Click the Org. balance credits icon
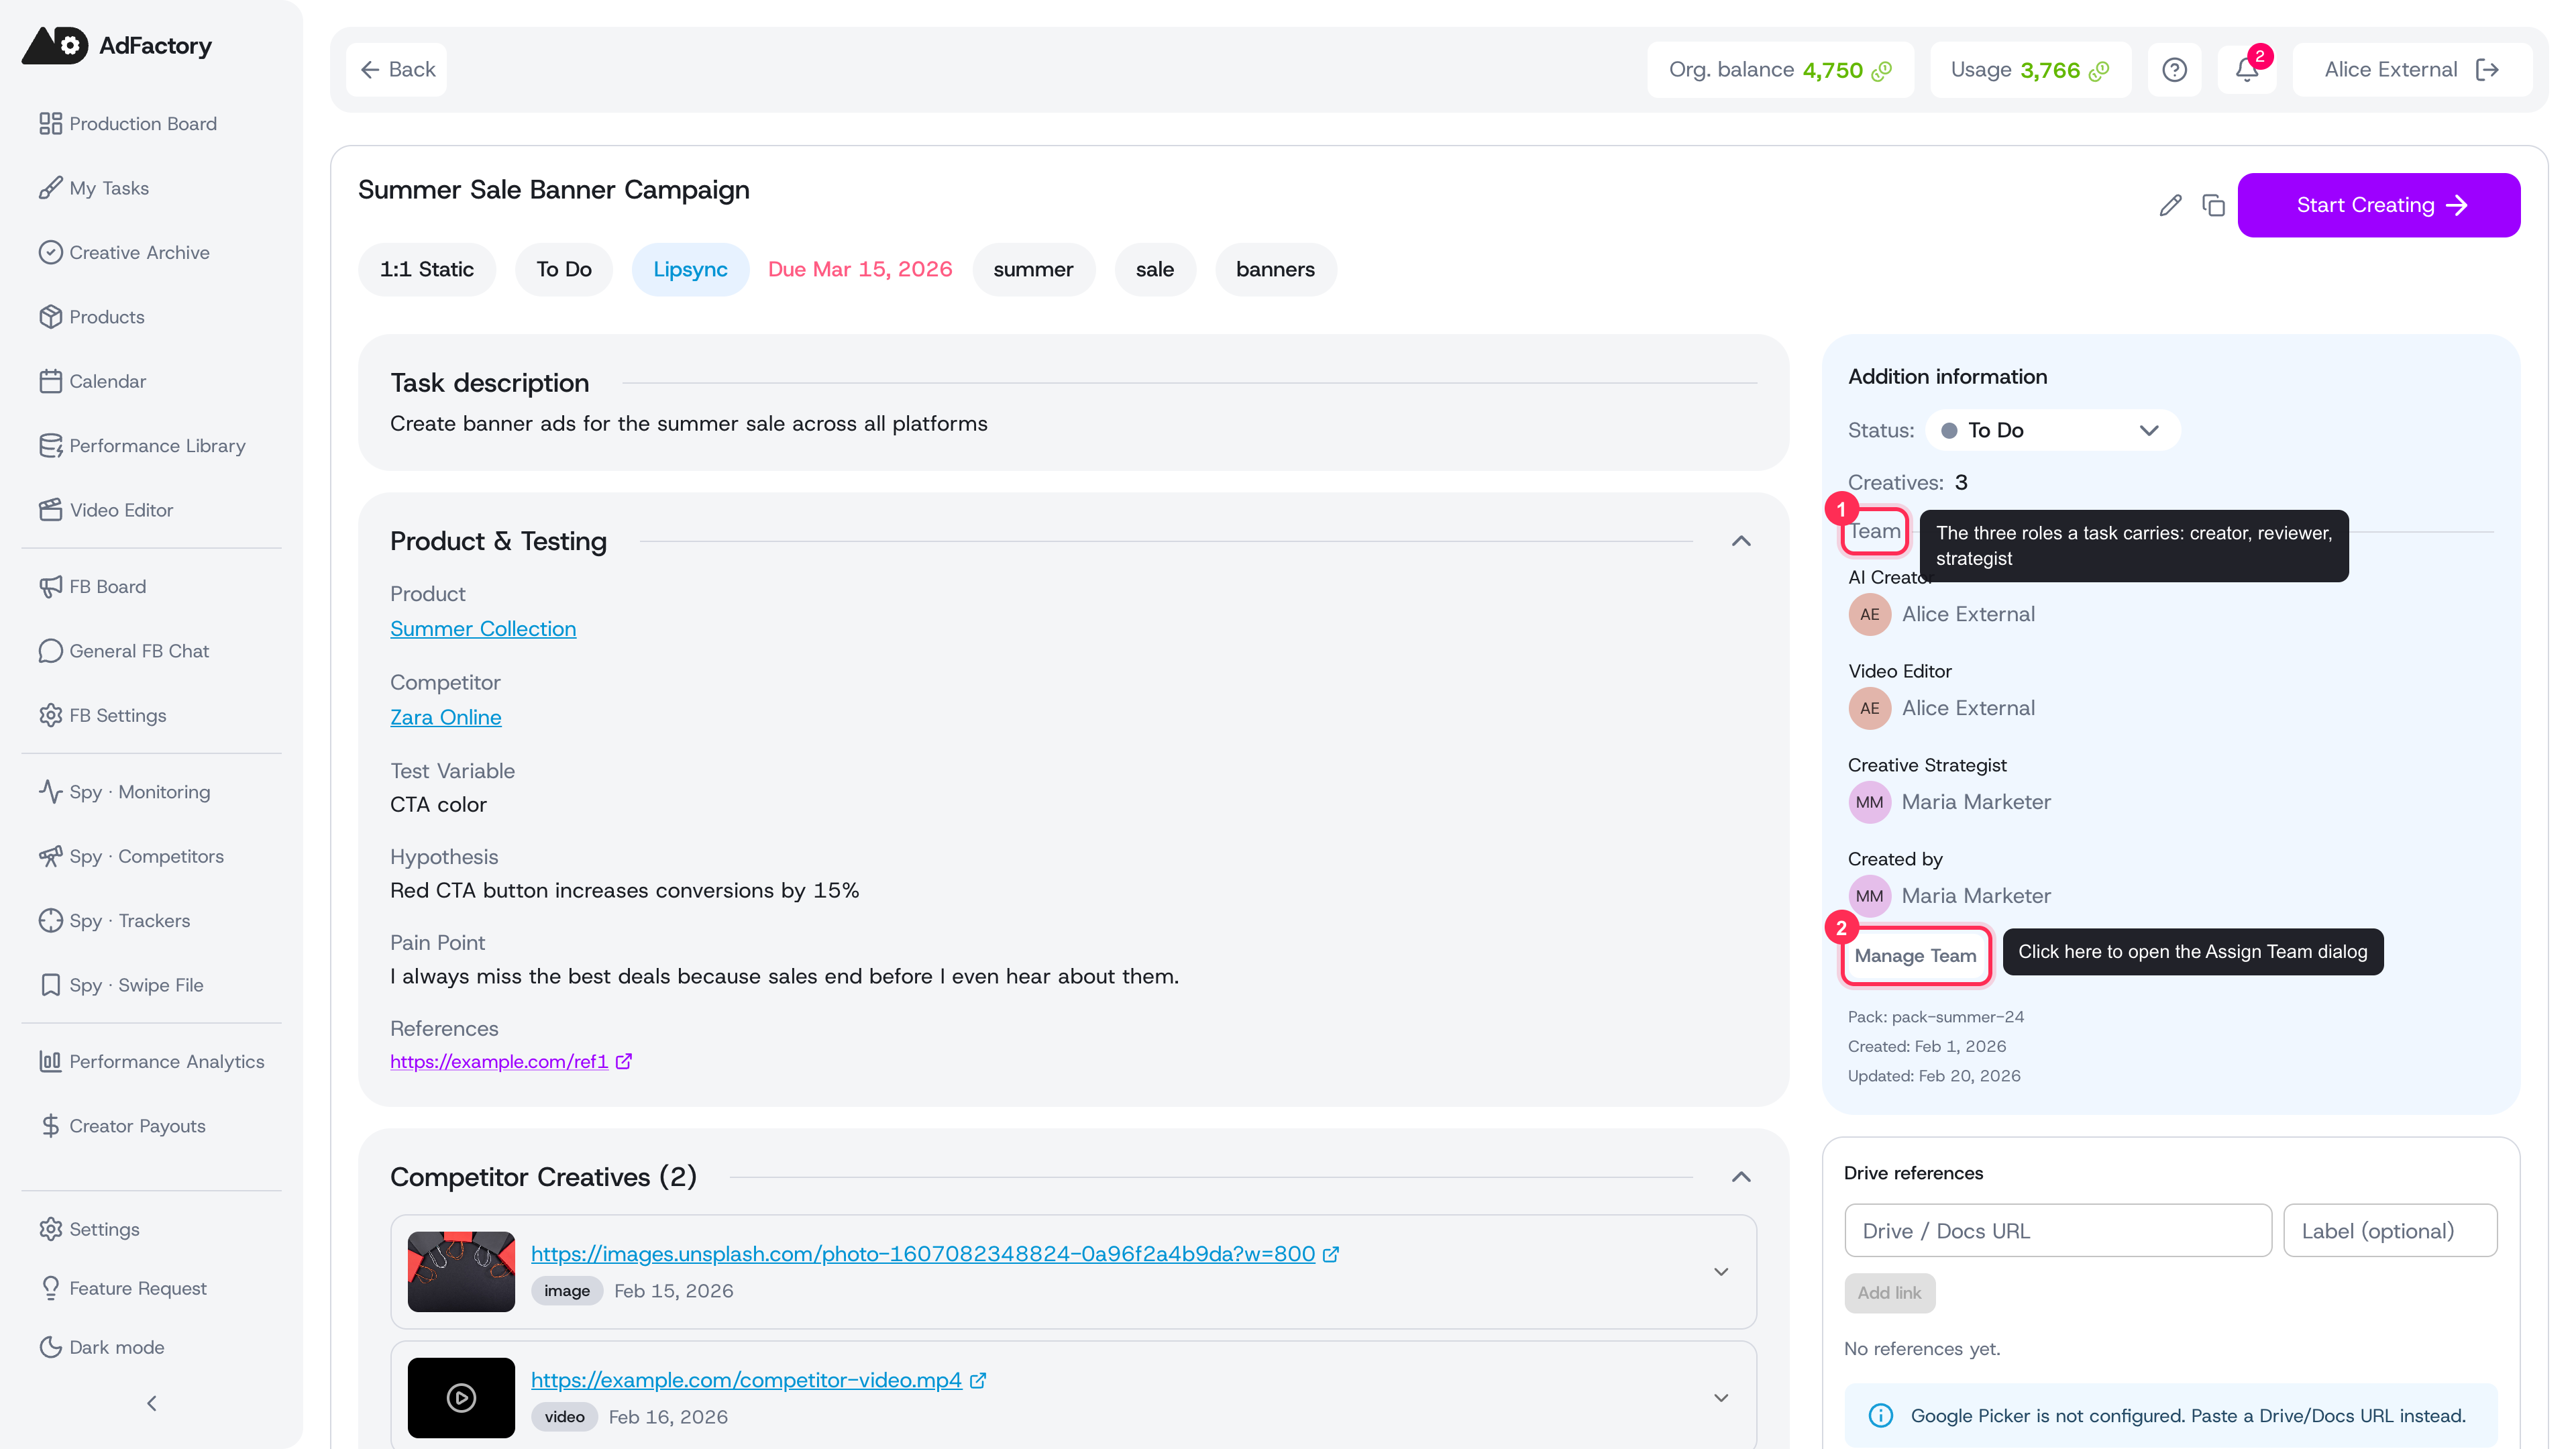This screenshot has width=2576, height=1449. click(x=1882, y=70)
